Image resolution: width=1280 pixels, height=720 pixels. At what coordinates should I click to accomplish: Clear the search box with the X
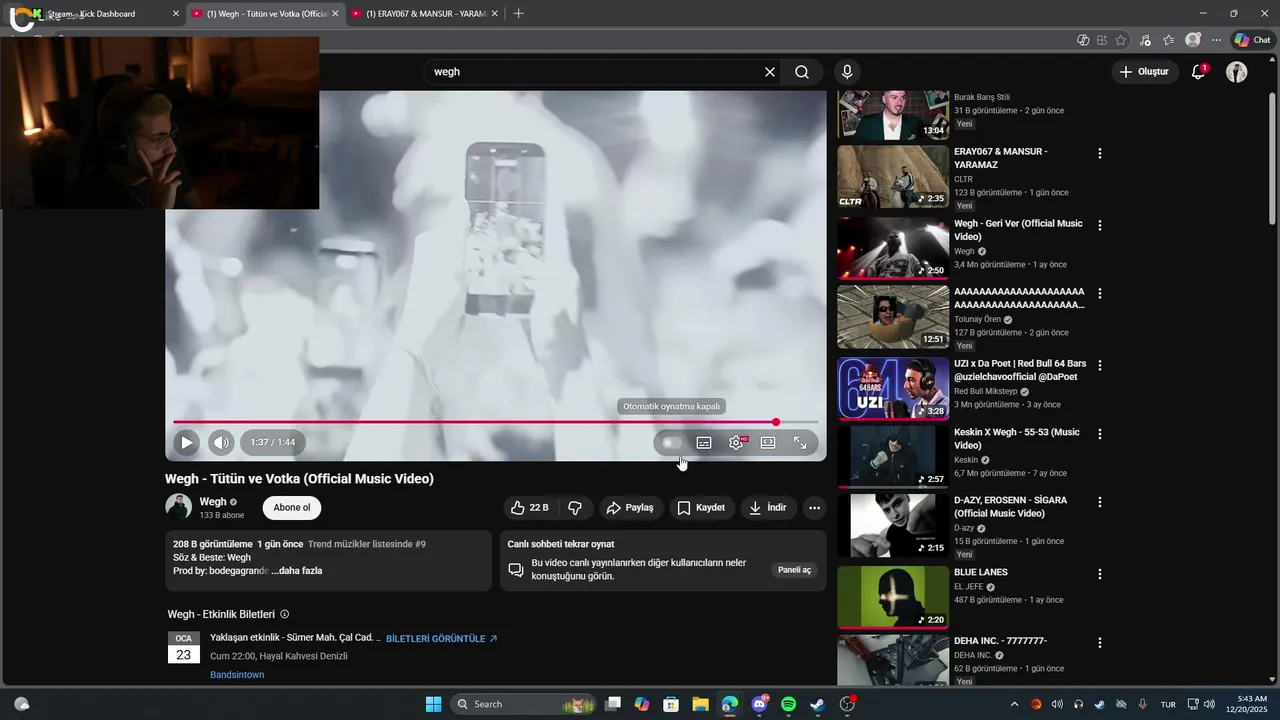770,72
